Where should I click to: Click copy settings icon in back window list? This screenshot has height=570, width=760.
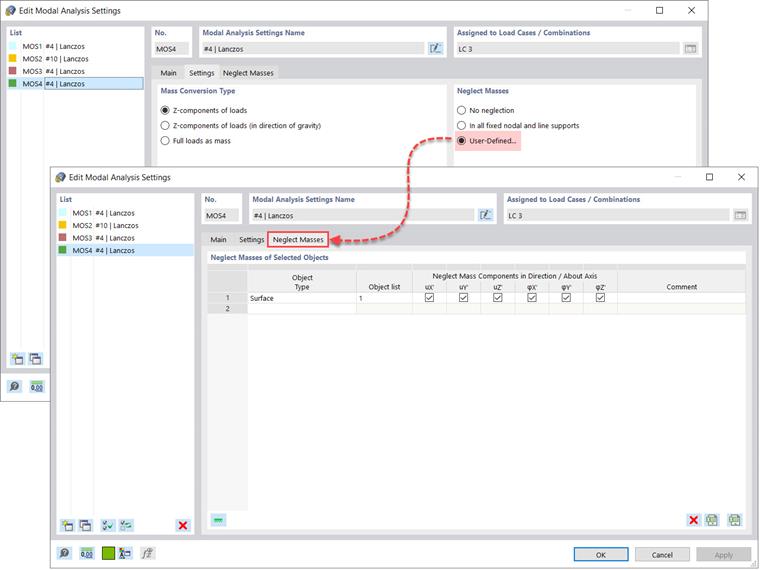coord(35,359)
